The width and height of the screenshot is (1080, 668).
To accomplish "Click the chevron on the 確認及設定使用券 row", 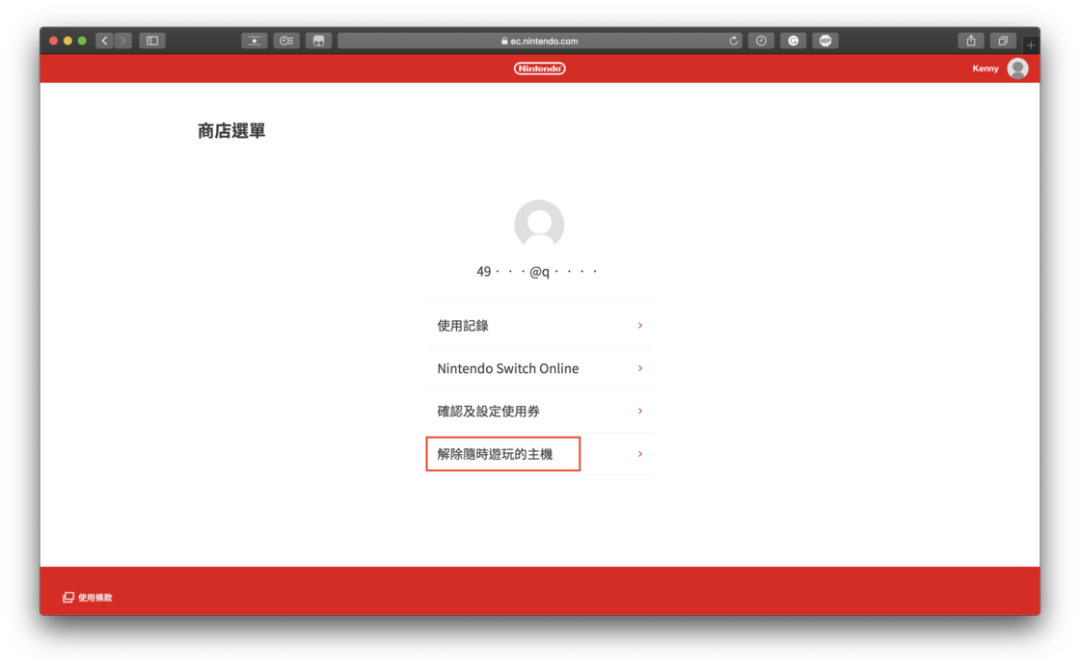I will click(x=640, y=411).
